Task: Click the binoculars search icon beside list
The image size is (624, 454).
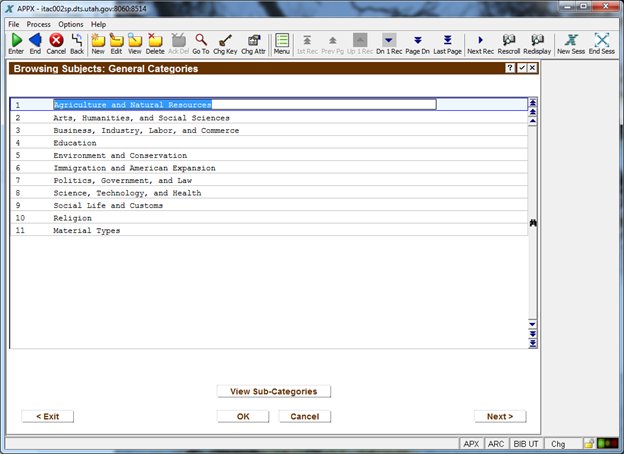Action: click(x=533, y=223)
